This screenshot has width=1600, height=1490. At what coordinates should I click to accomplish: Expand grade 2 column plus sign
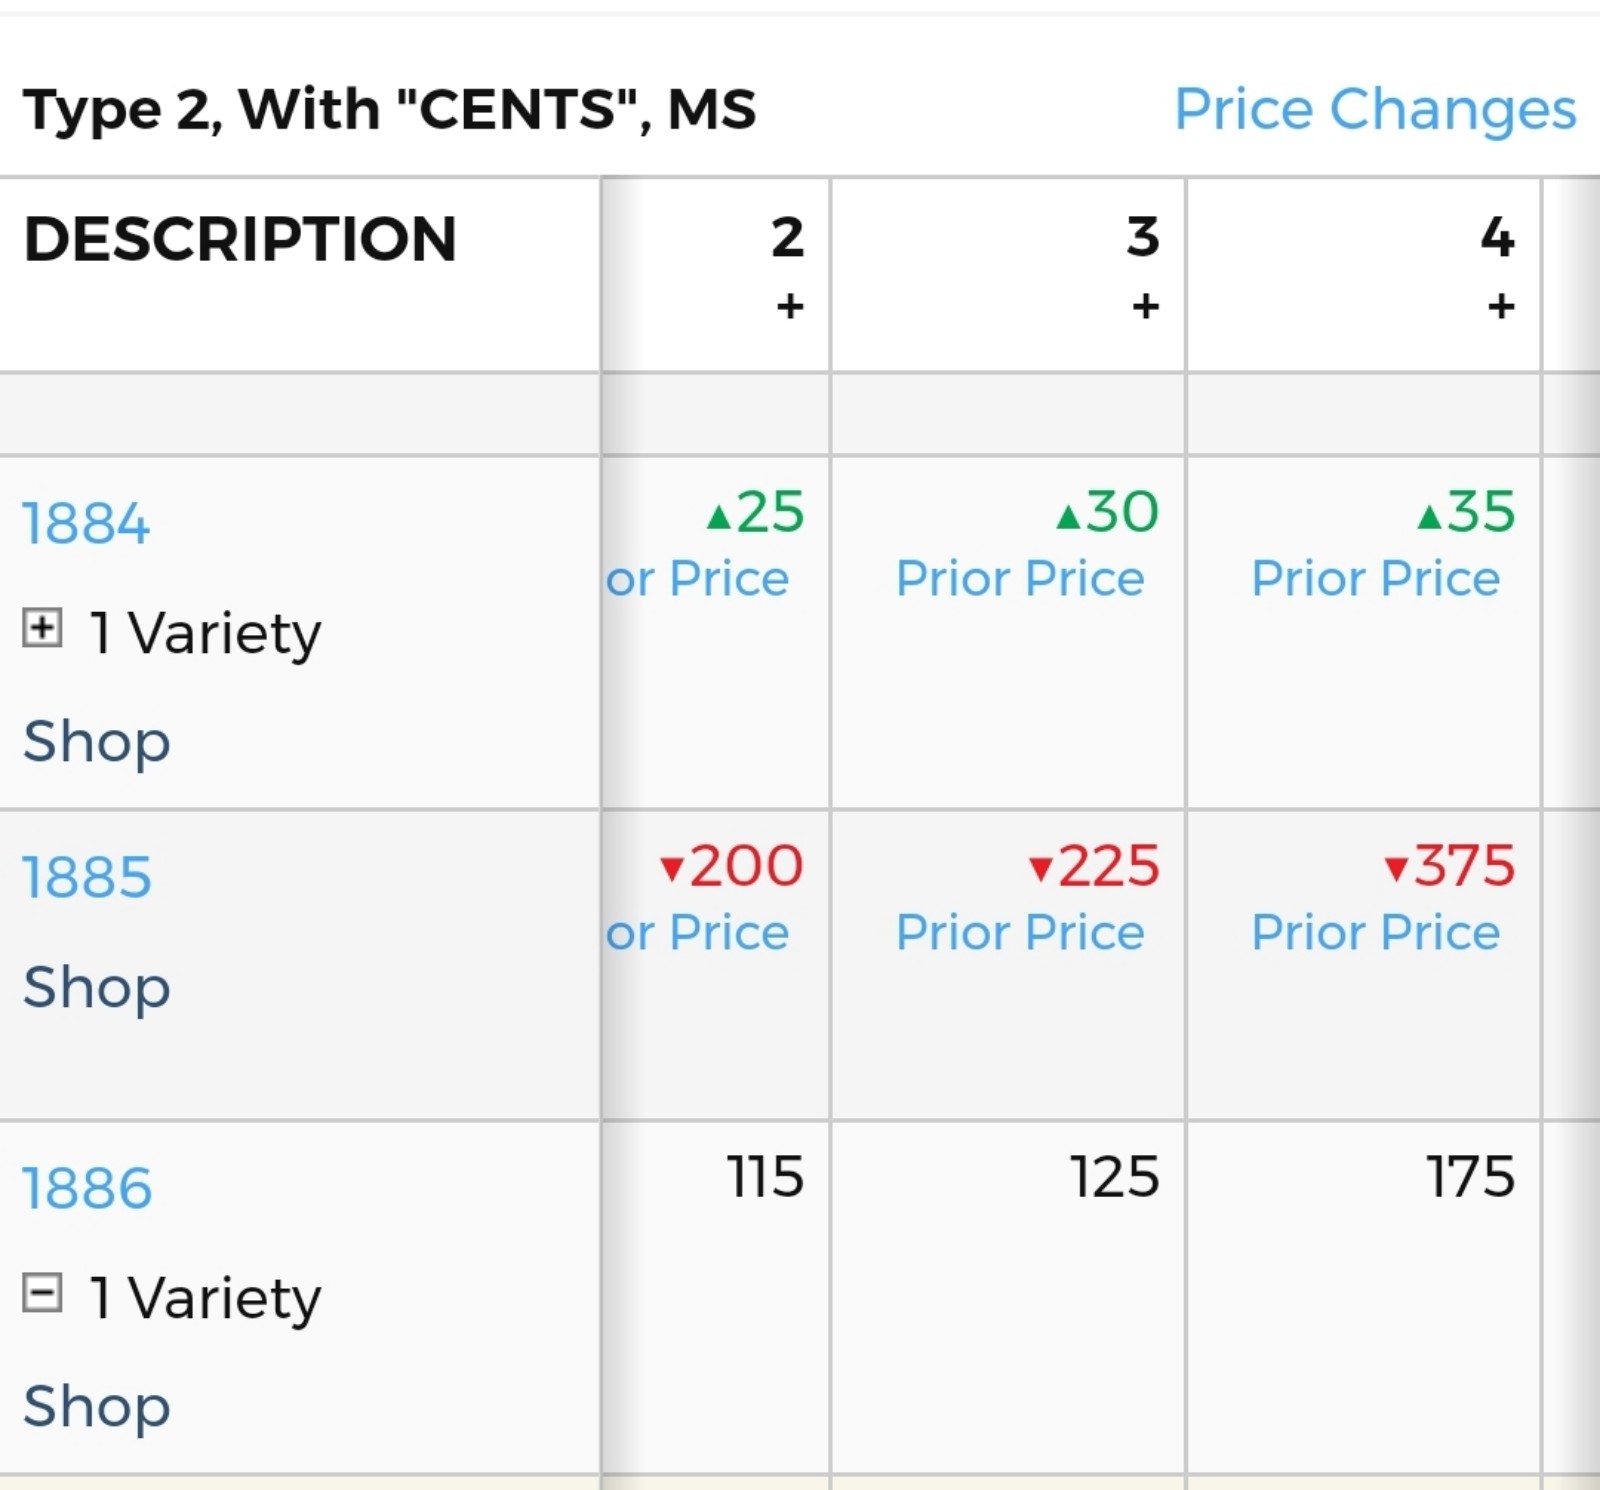(790, 305)
